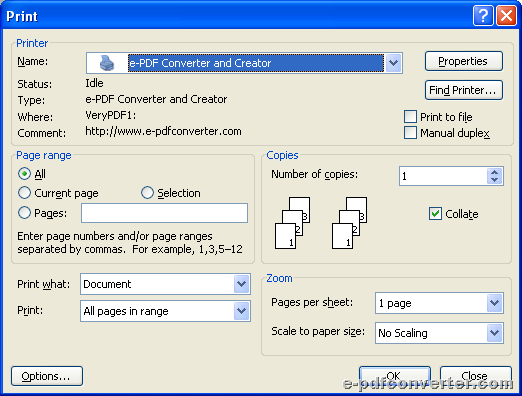Click the Idle status text
Screen dimensions: 522x396
94,83
